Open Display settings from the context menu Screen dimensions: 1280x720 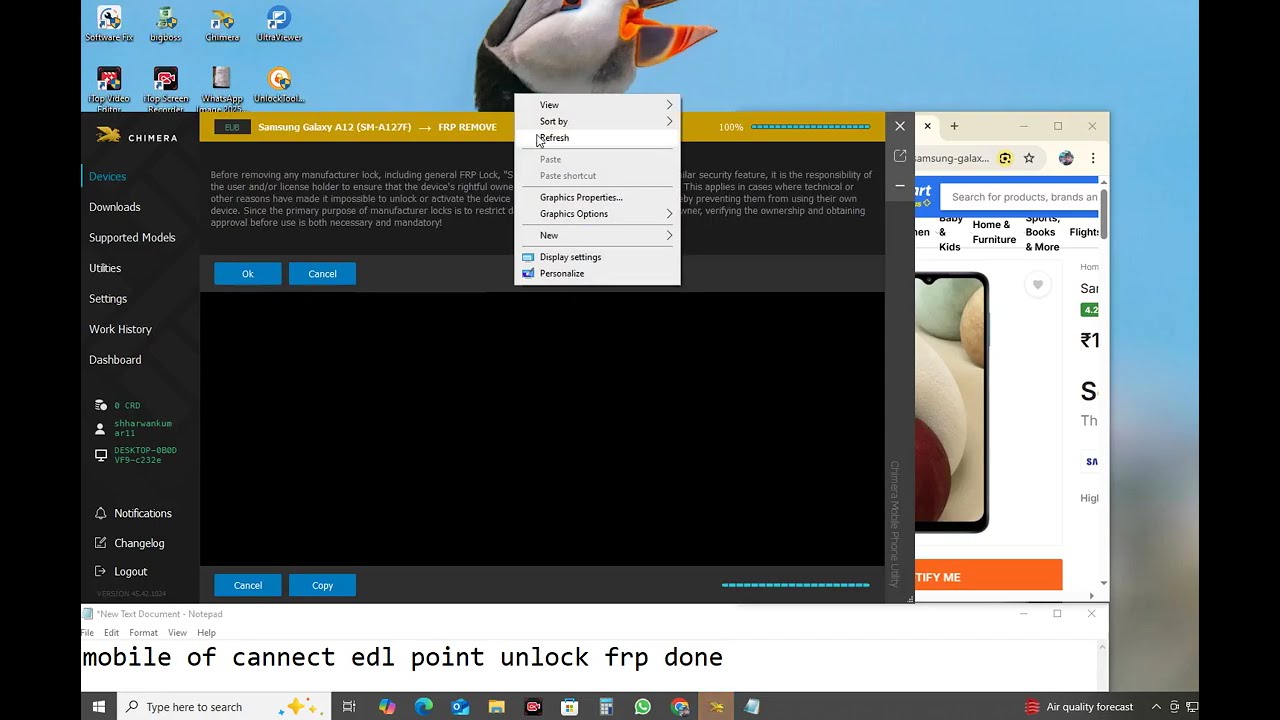tap(597, 257)
